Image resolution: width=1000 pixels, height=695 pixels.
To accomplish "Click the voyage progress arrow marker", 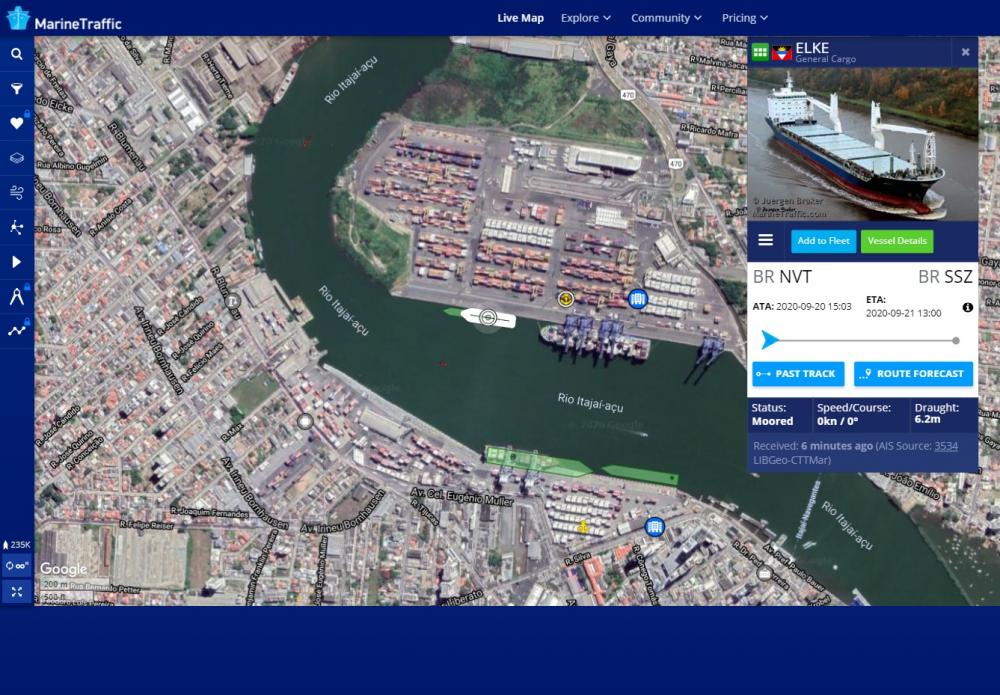I will click(x=770, y=340).
